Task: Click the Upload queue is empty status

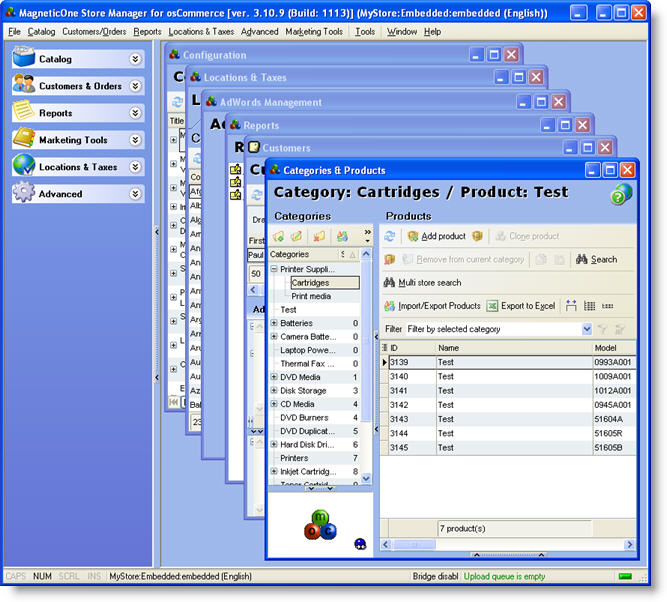Action: pos(505,576)
